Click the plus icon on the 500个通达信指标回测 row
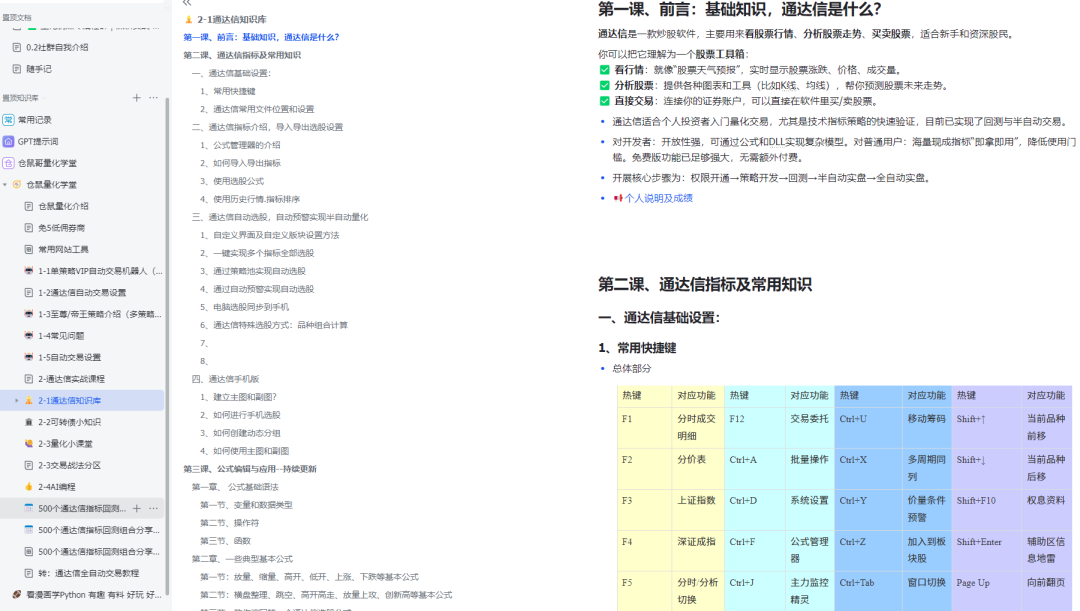Screen dimensions: 1080x611 tap(136, 508)
